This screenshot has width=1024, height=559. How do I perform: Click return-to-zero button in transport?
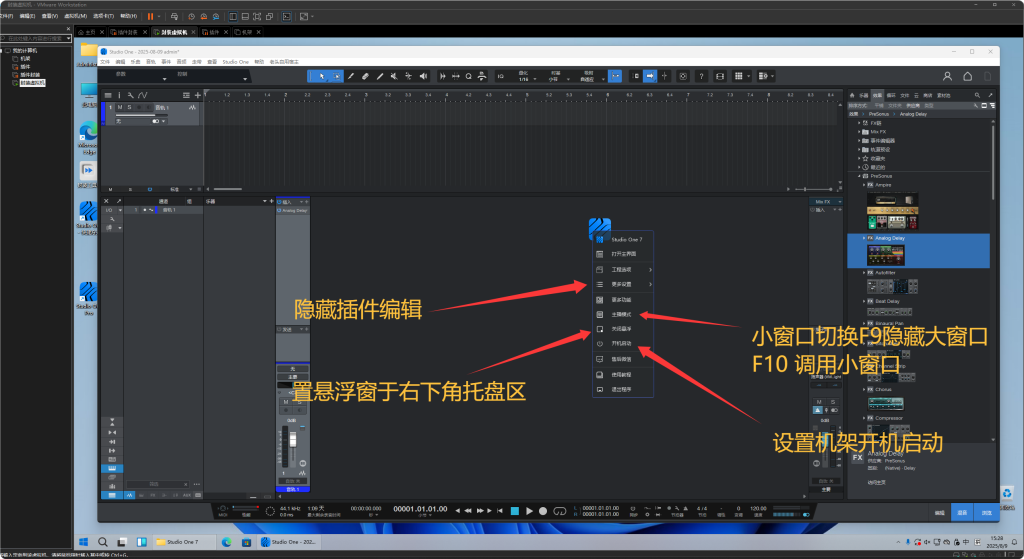click(500, 511)
